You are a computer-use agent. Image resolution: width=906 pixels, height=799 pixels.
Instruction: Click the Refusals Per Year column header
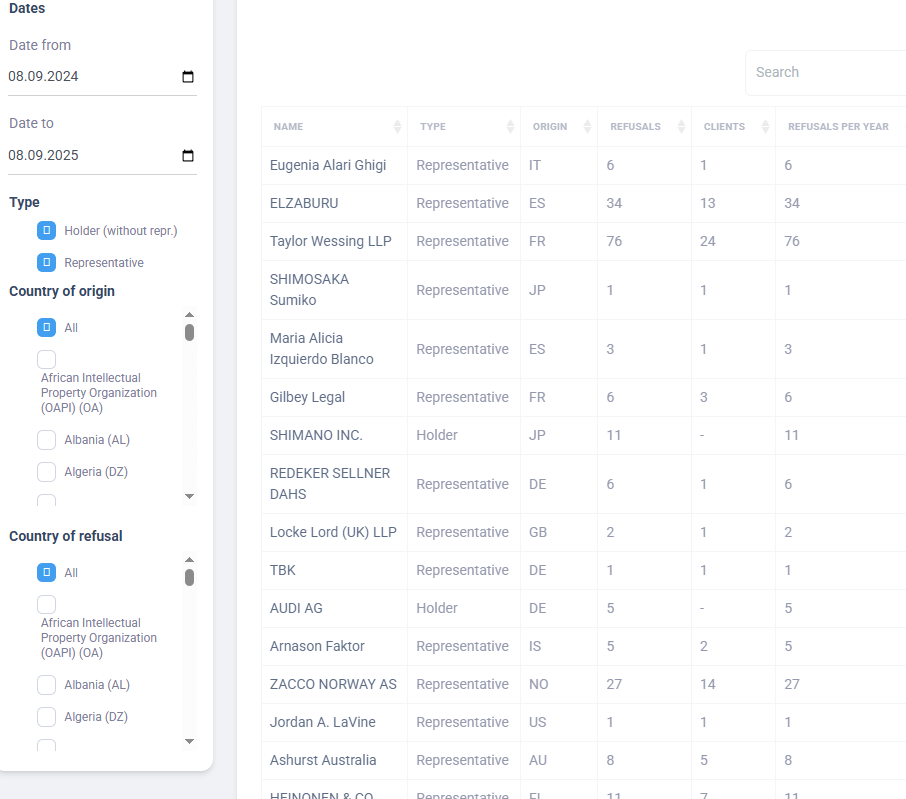(x=838, y=127)
